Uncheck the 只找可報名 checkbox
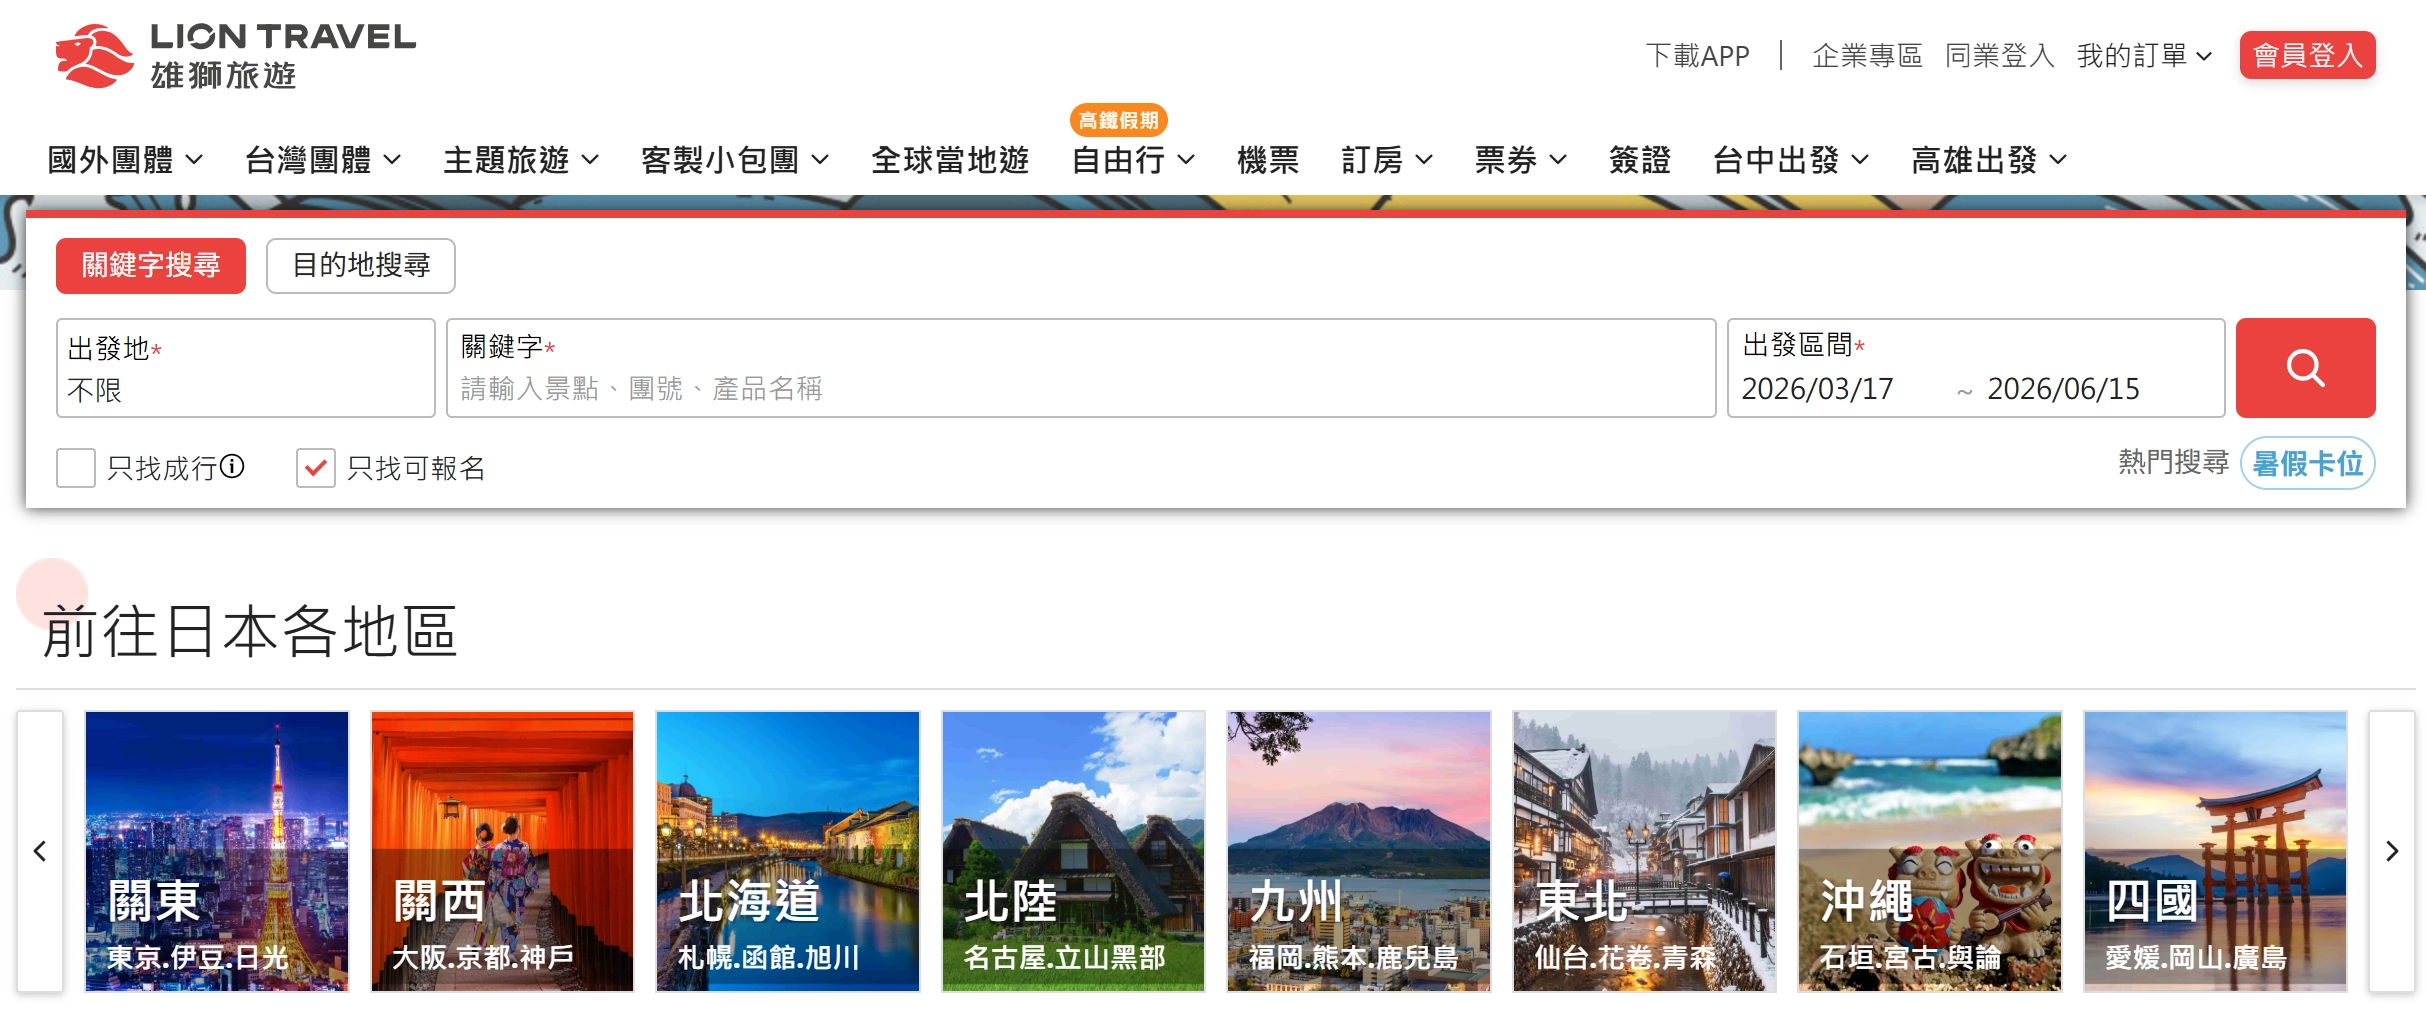 [315, 468]
